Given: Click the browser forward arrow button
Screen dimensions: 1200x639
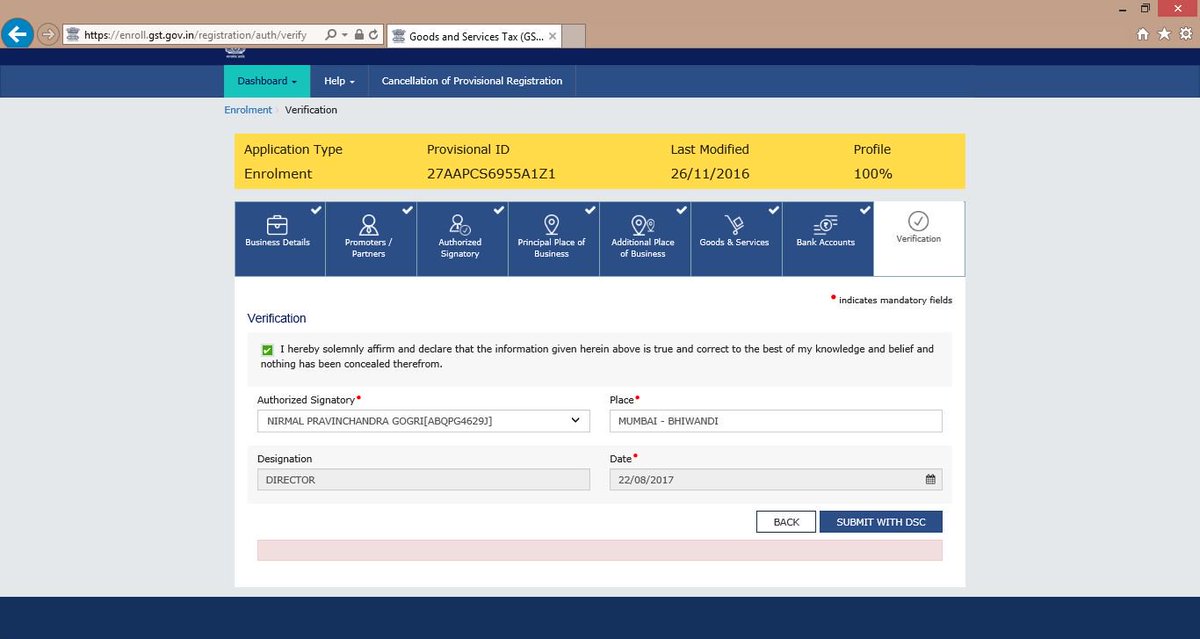Looking at the screenshot, I should pyautogui.click(x=48, y=34).
